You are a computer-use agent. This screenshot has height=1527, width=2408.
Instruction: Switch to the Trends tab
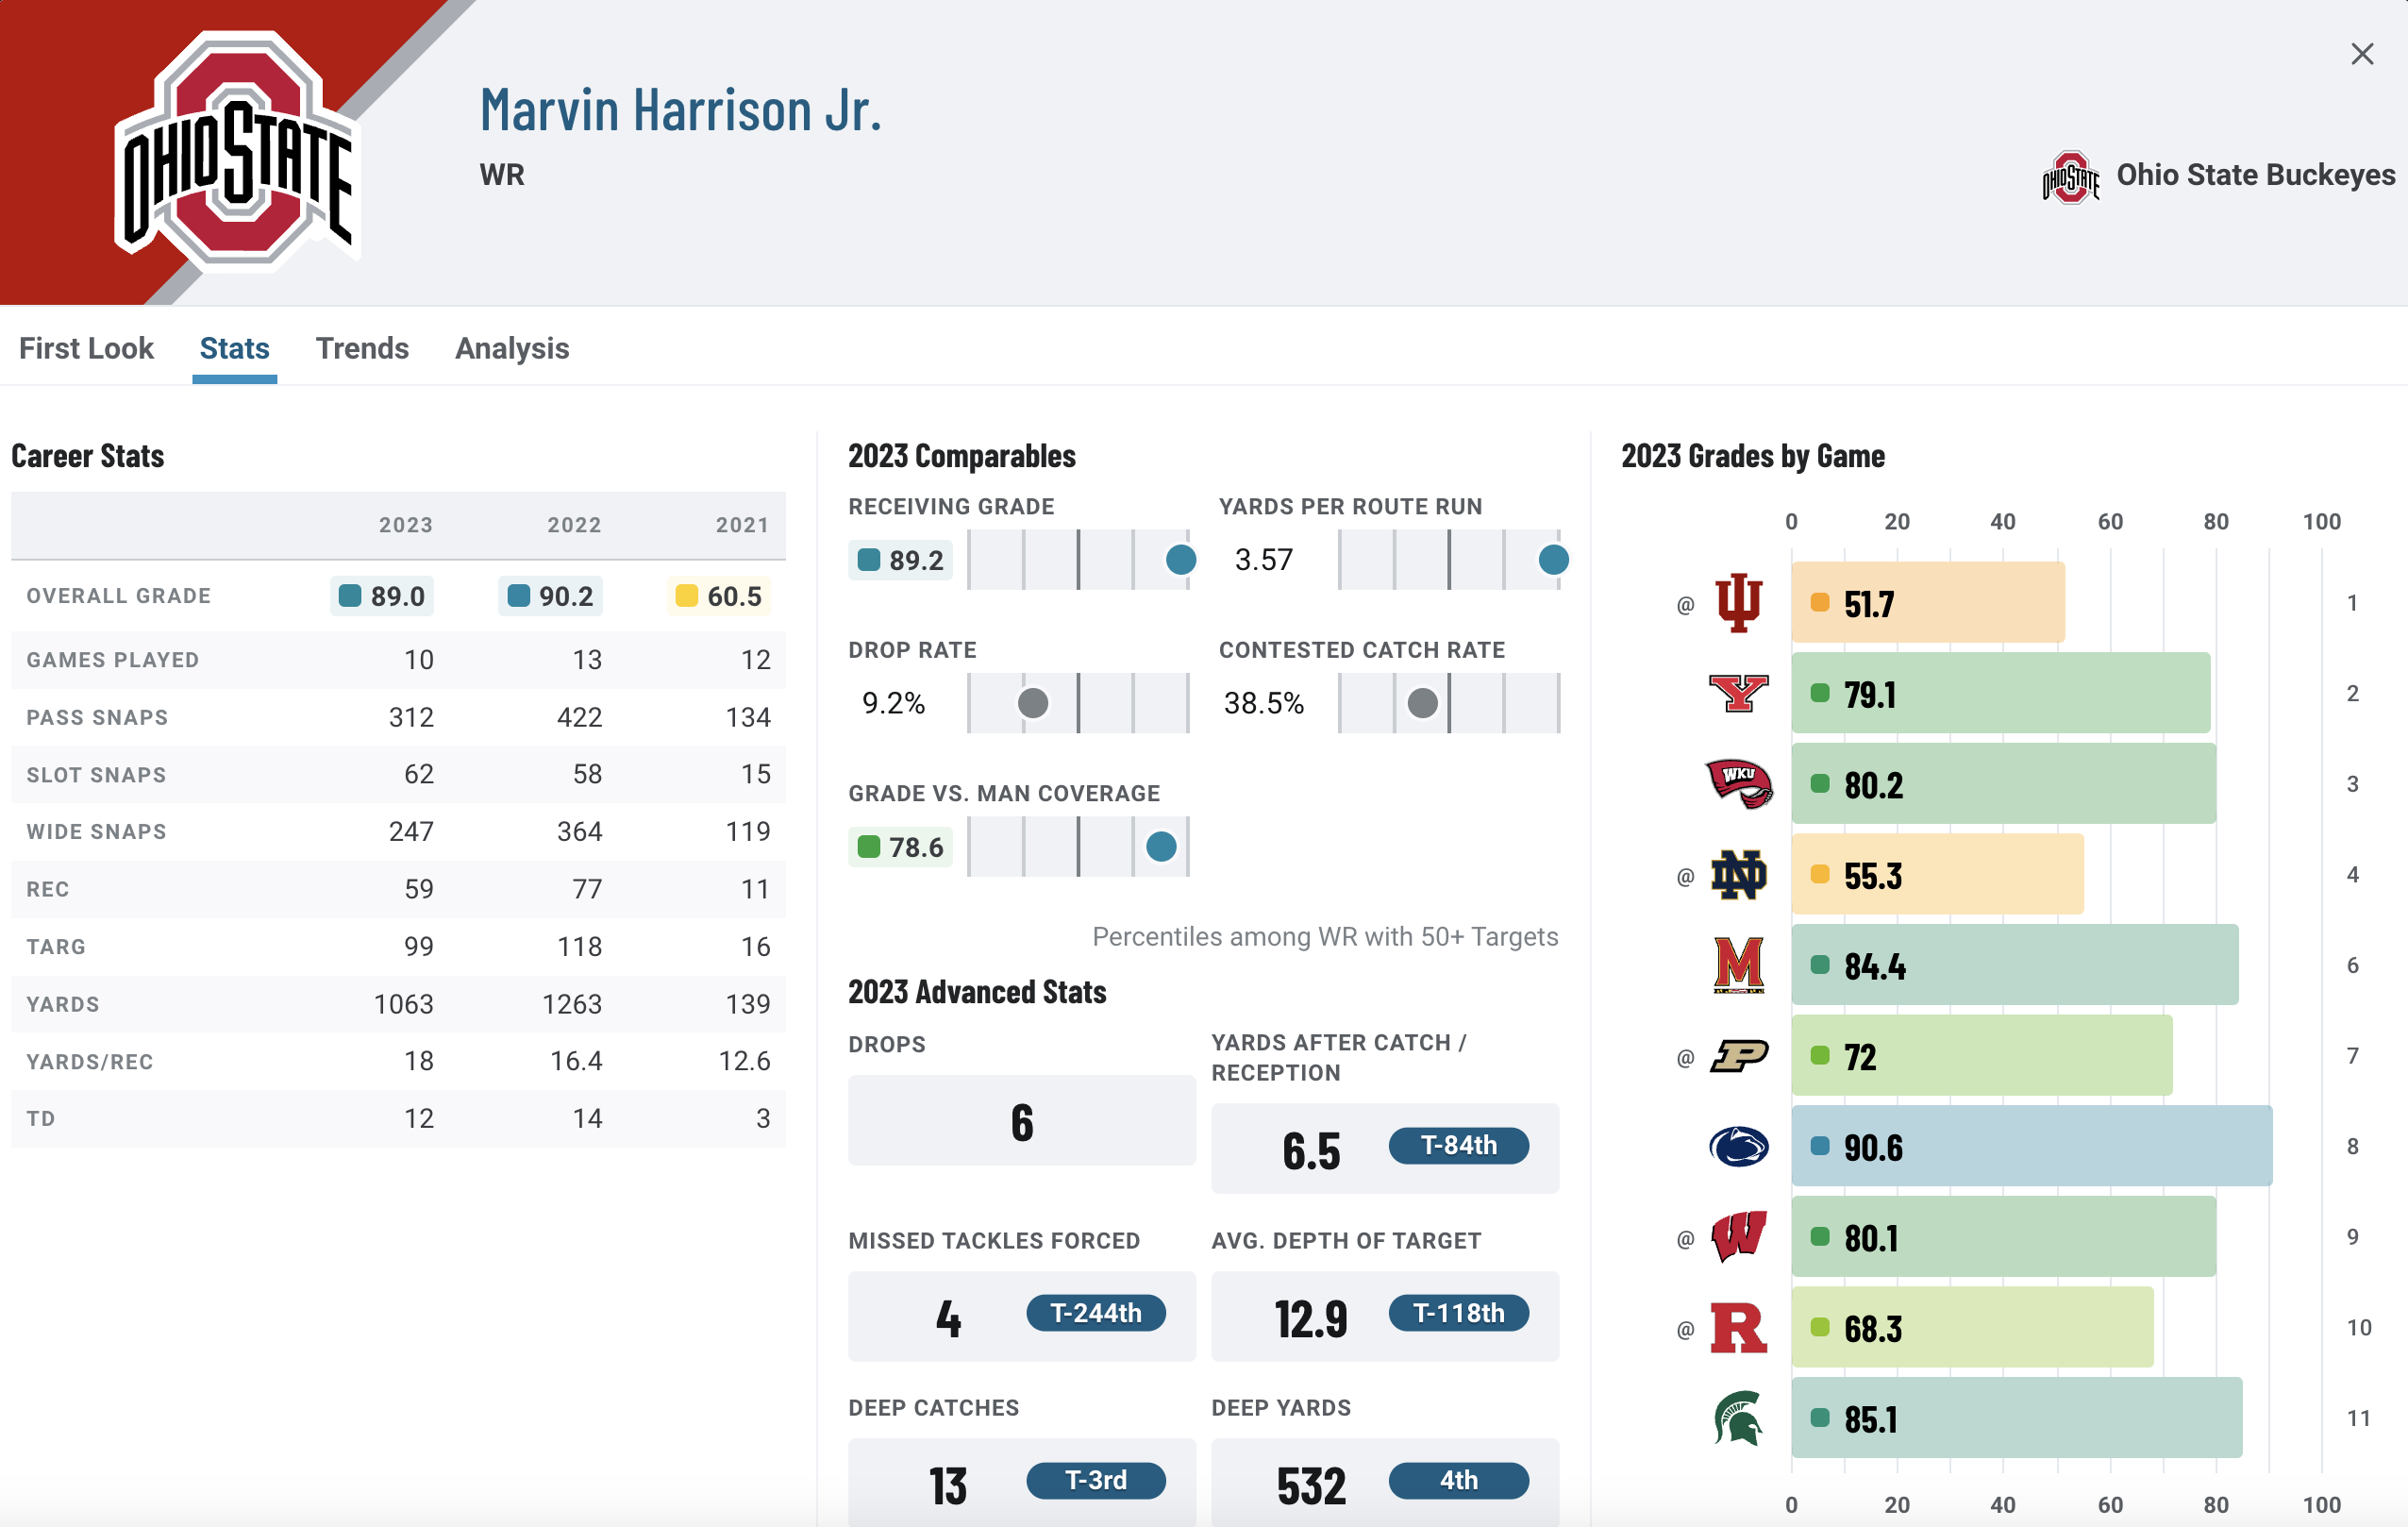[x=362, y=348]
